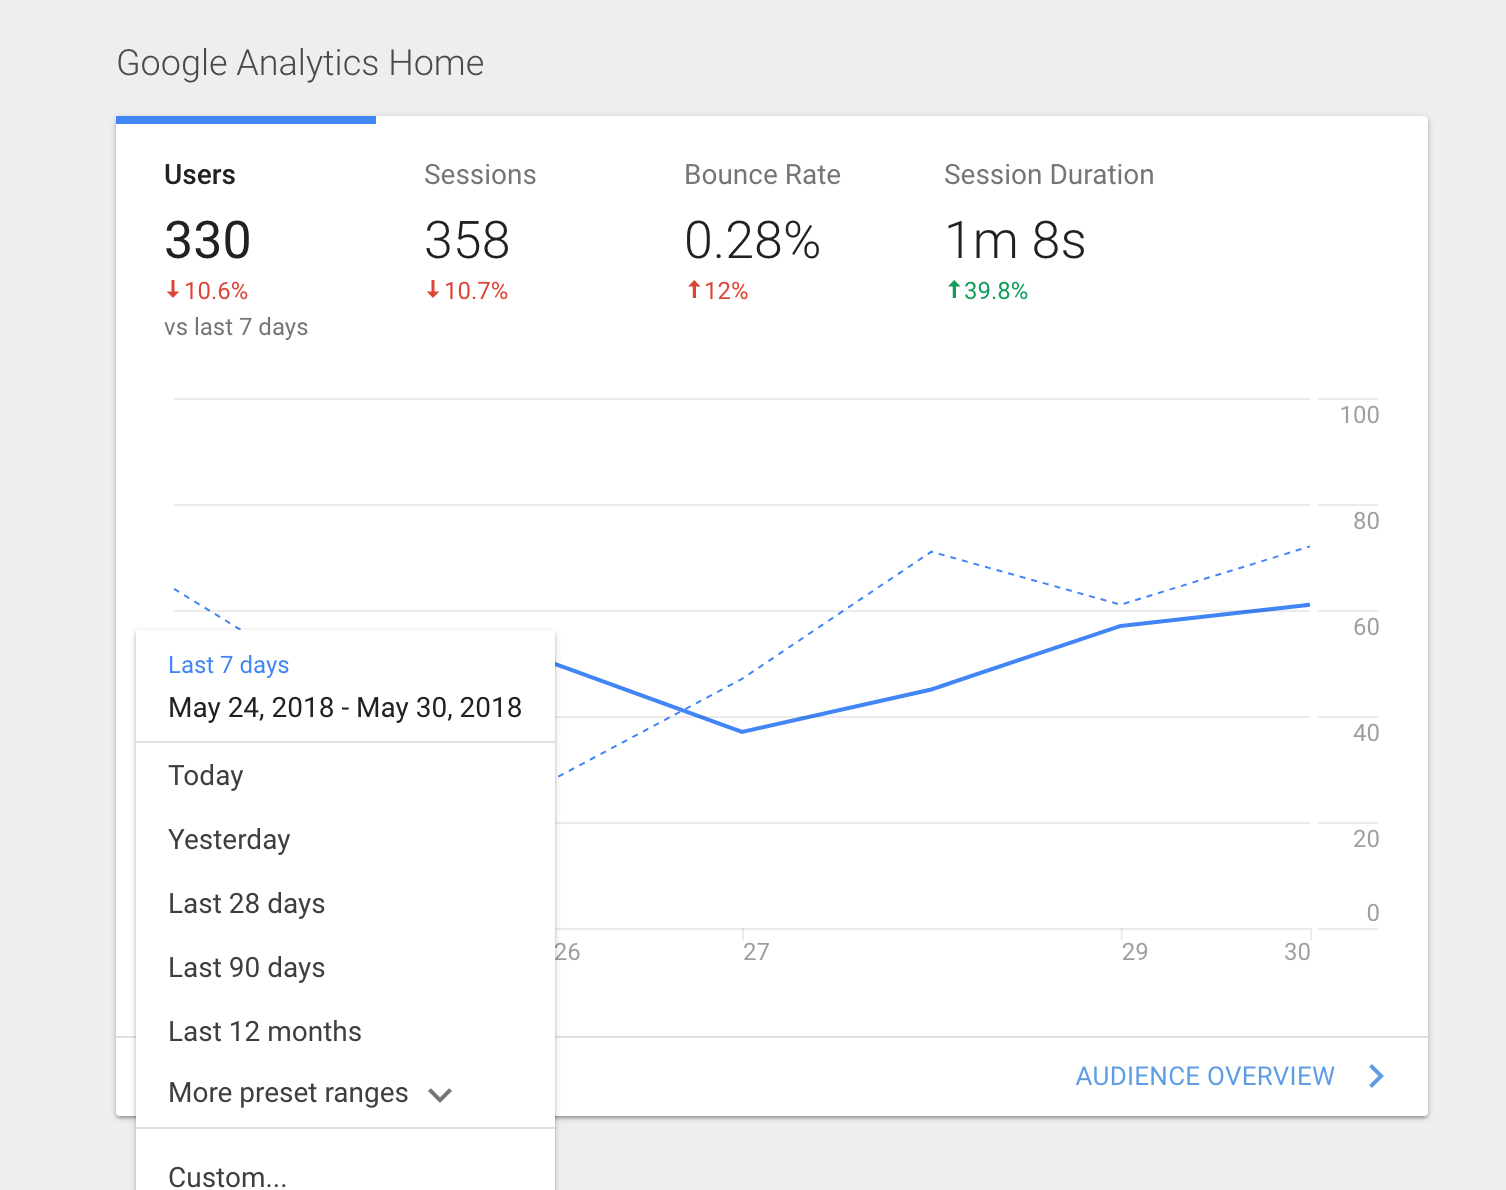Click the dotted line peak near day 28
This screenshot has height=1190, width=1506.
coord(932,551)
